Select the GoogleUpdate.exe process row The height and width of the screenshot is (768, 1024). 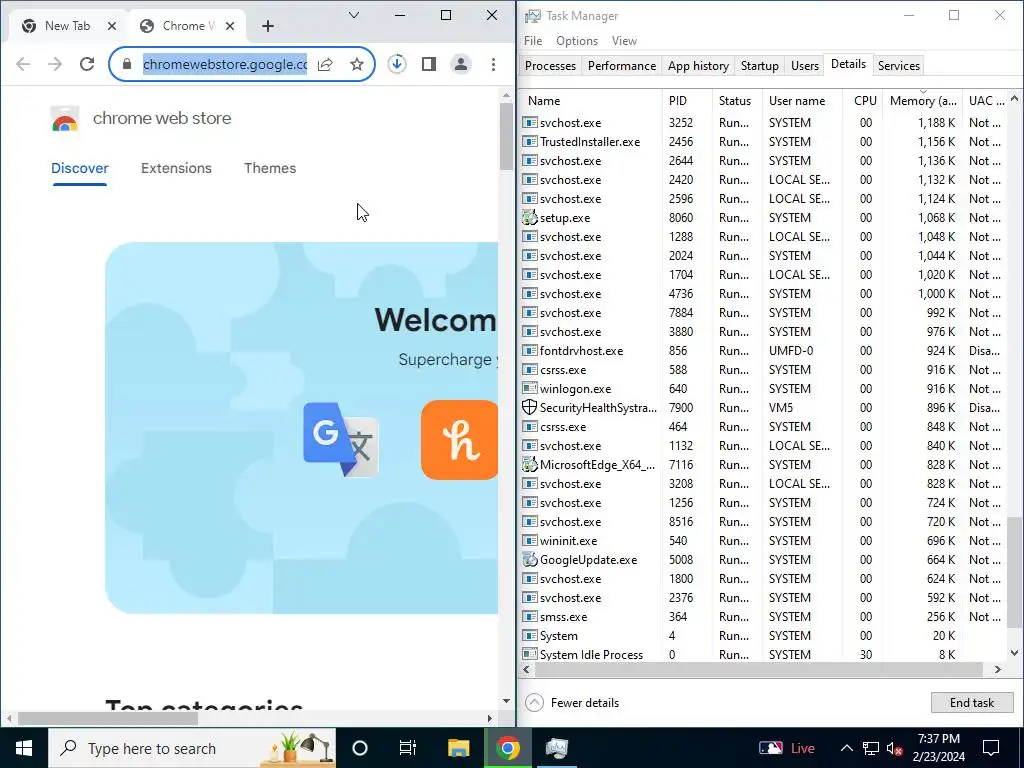point(765,560)
